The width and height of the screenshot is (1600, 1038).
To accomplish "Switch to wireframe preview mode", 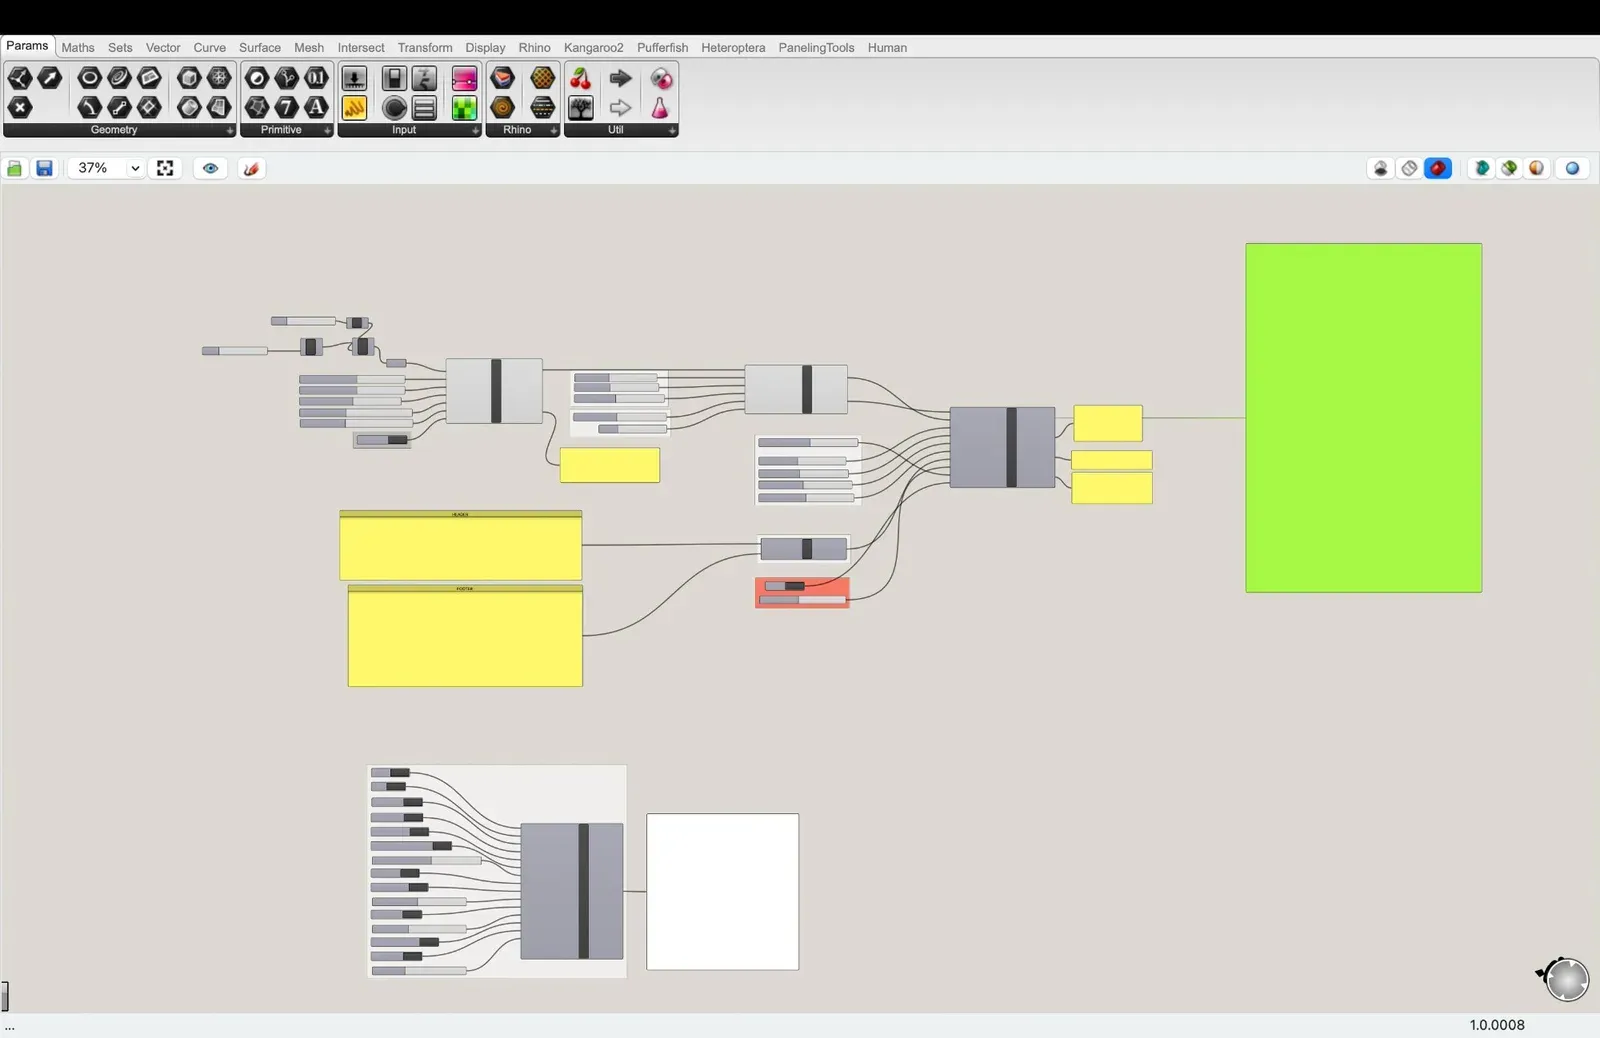I will click(x=1409, y=168).
